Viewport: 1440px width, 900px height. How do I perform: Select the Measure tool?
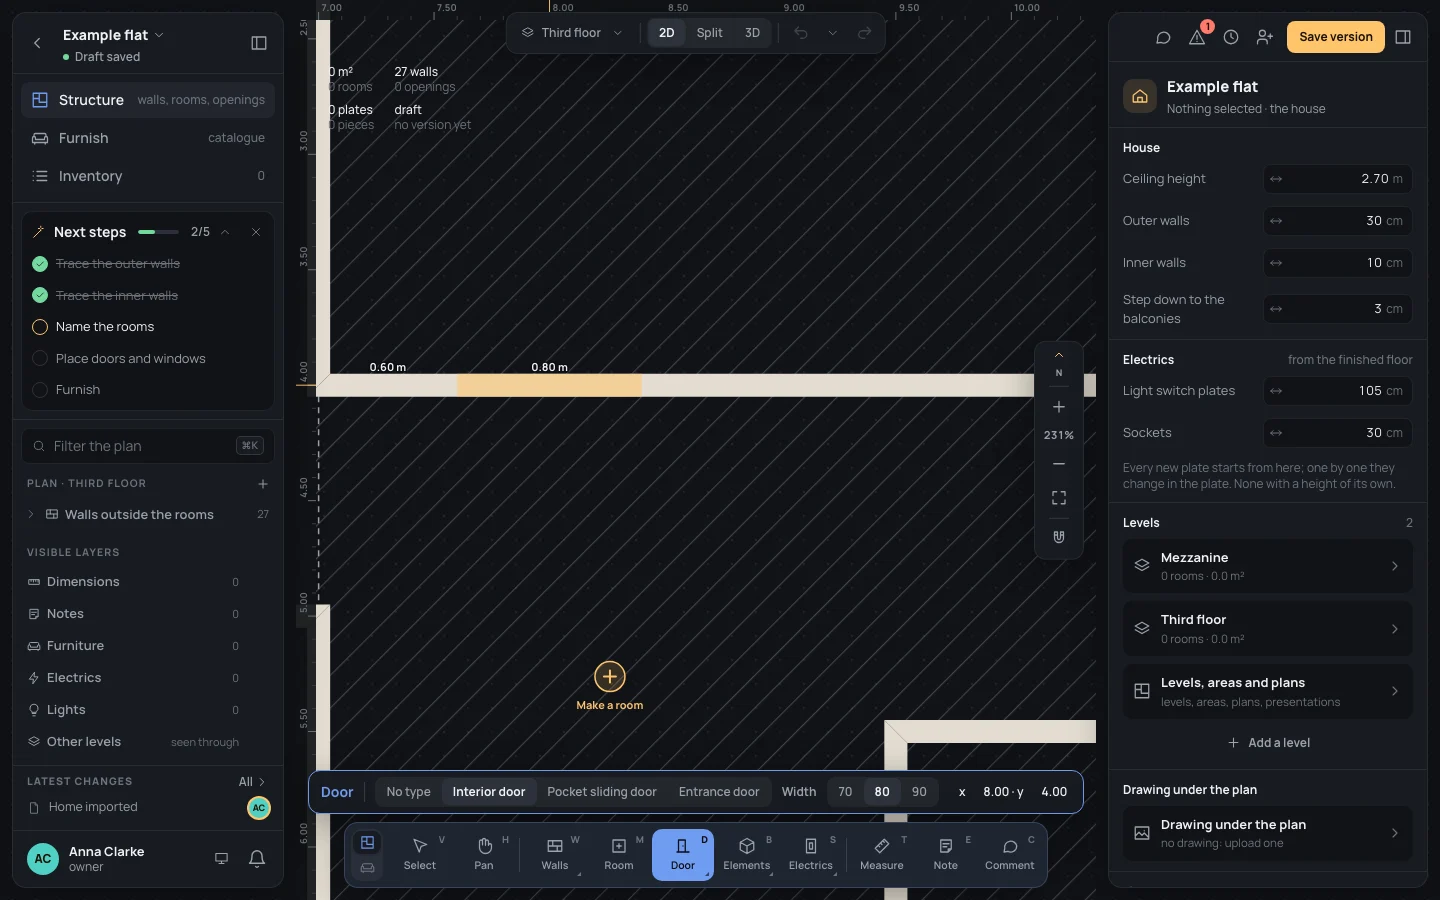882,855
